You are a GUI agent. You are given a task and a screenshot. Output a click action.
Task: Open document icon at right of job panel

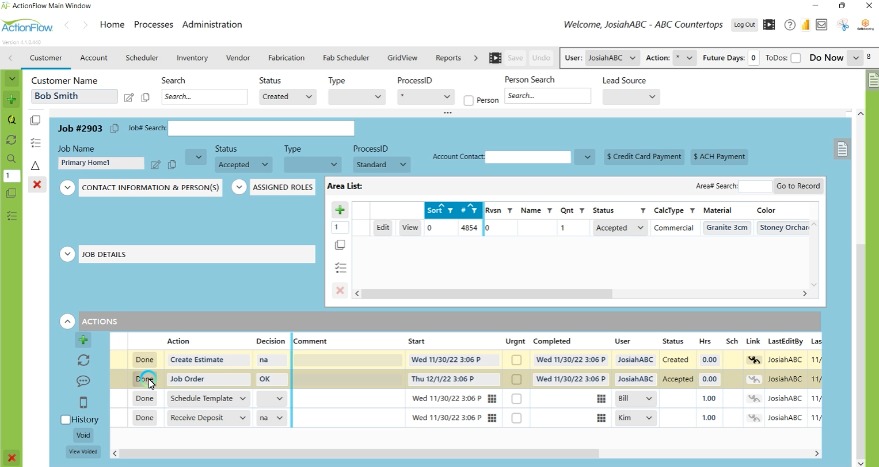point(841,149)
